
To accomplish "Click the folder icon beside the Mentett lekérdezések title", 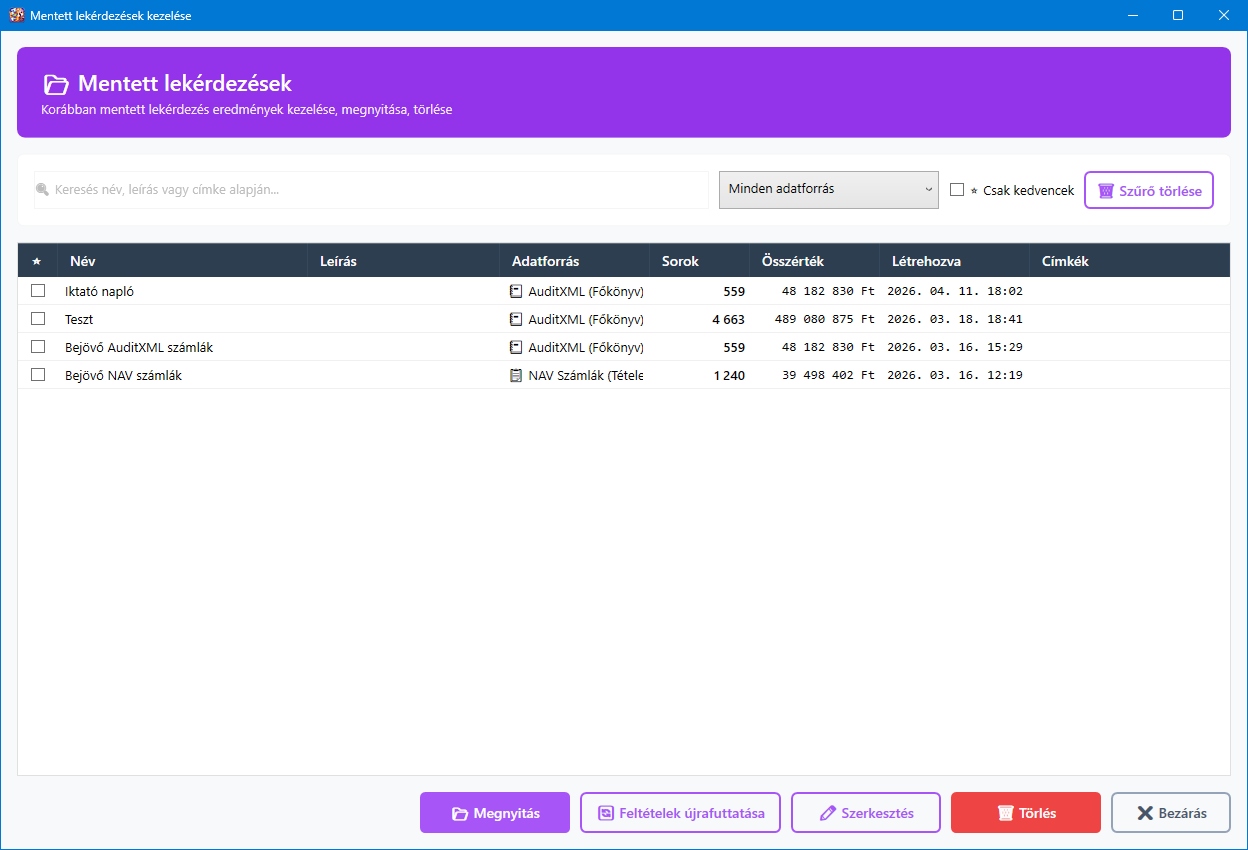I will pos(56,85).
